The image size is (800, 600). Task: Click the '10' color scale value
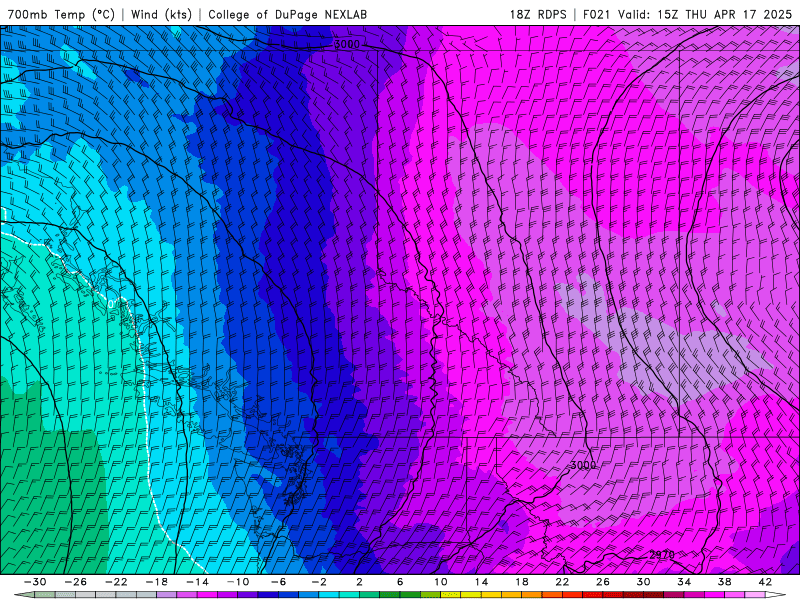pyautogui.click(x=440, y=582)
